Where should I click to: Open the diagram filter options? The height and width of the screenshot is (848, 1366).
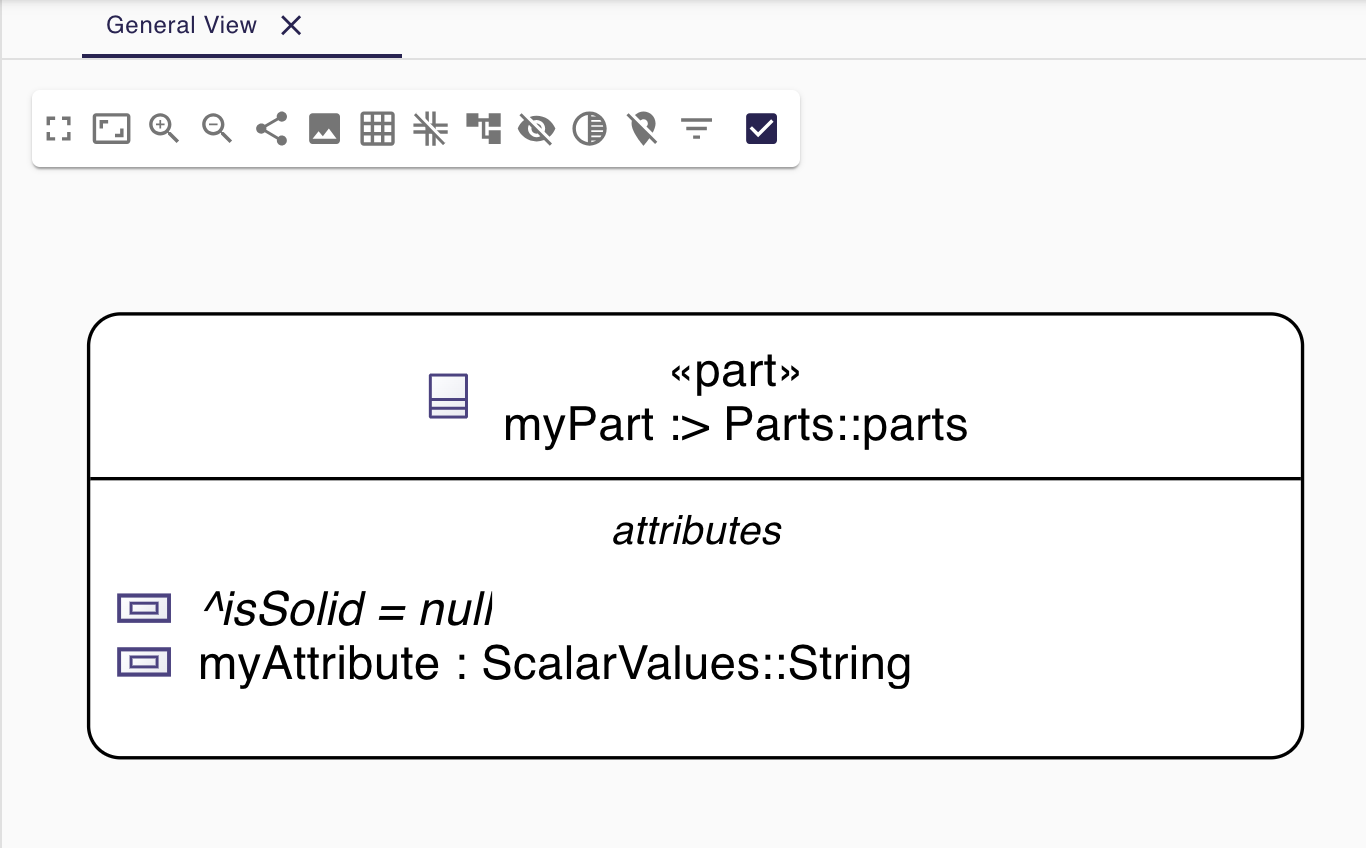click(696, 128)
